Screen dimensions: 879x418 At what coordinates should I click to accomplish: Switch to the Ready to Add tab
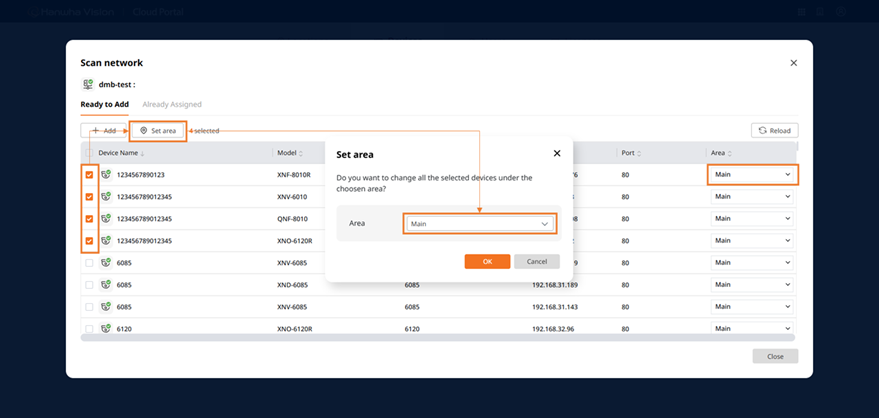(x=104, y=104)
